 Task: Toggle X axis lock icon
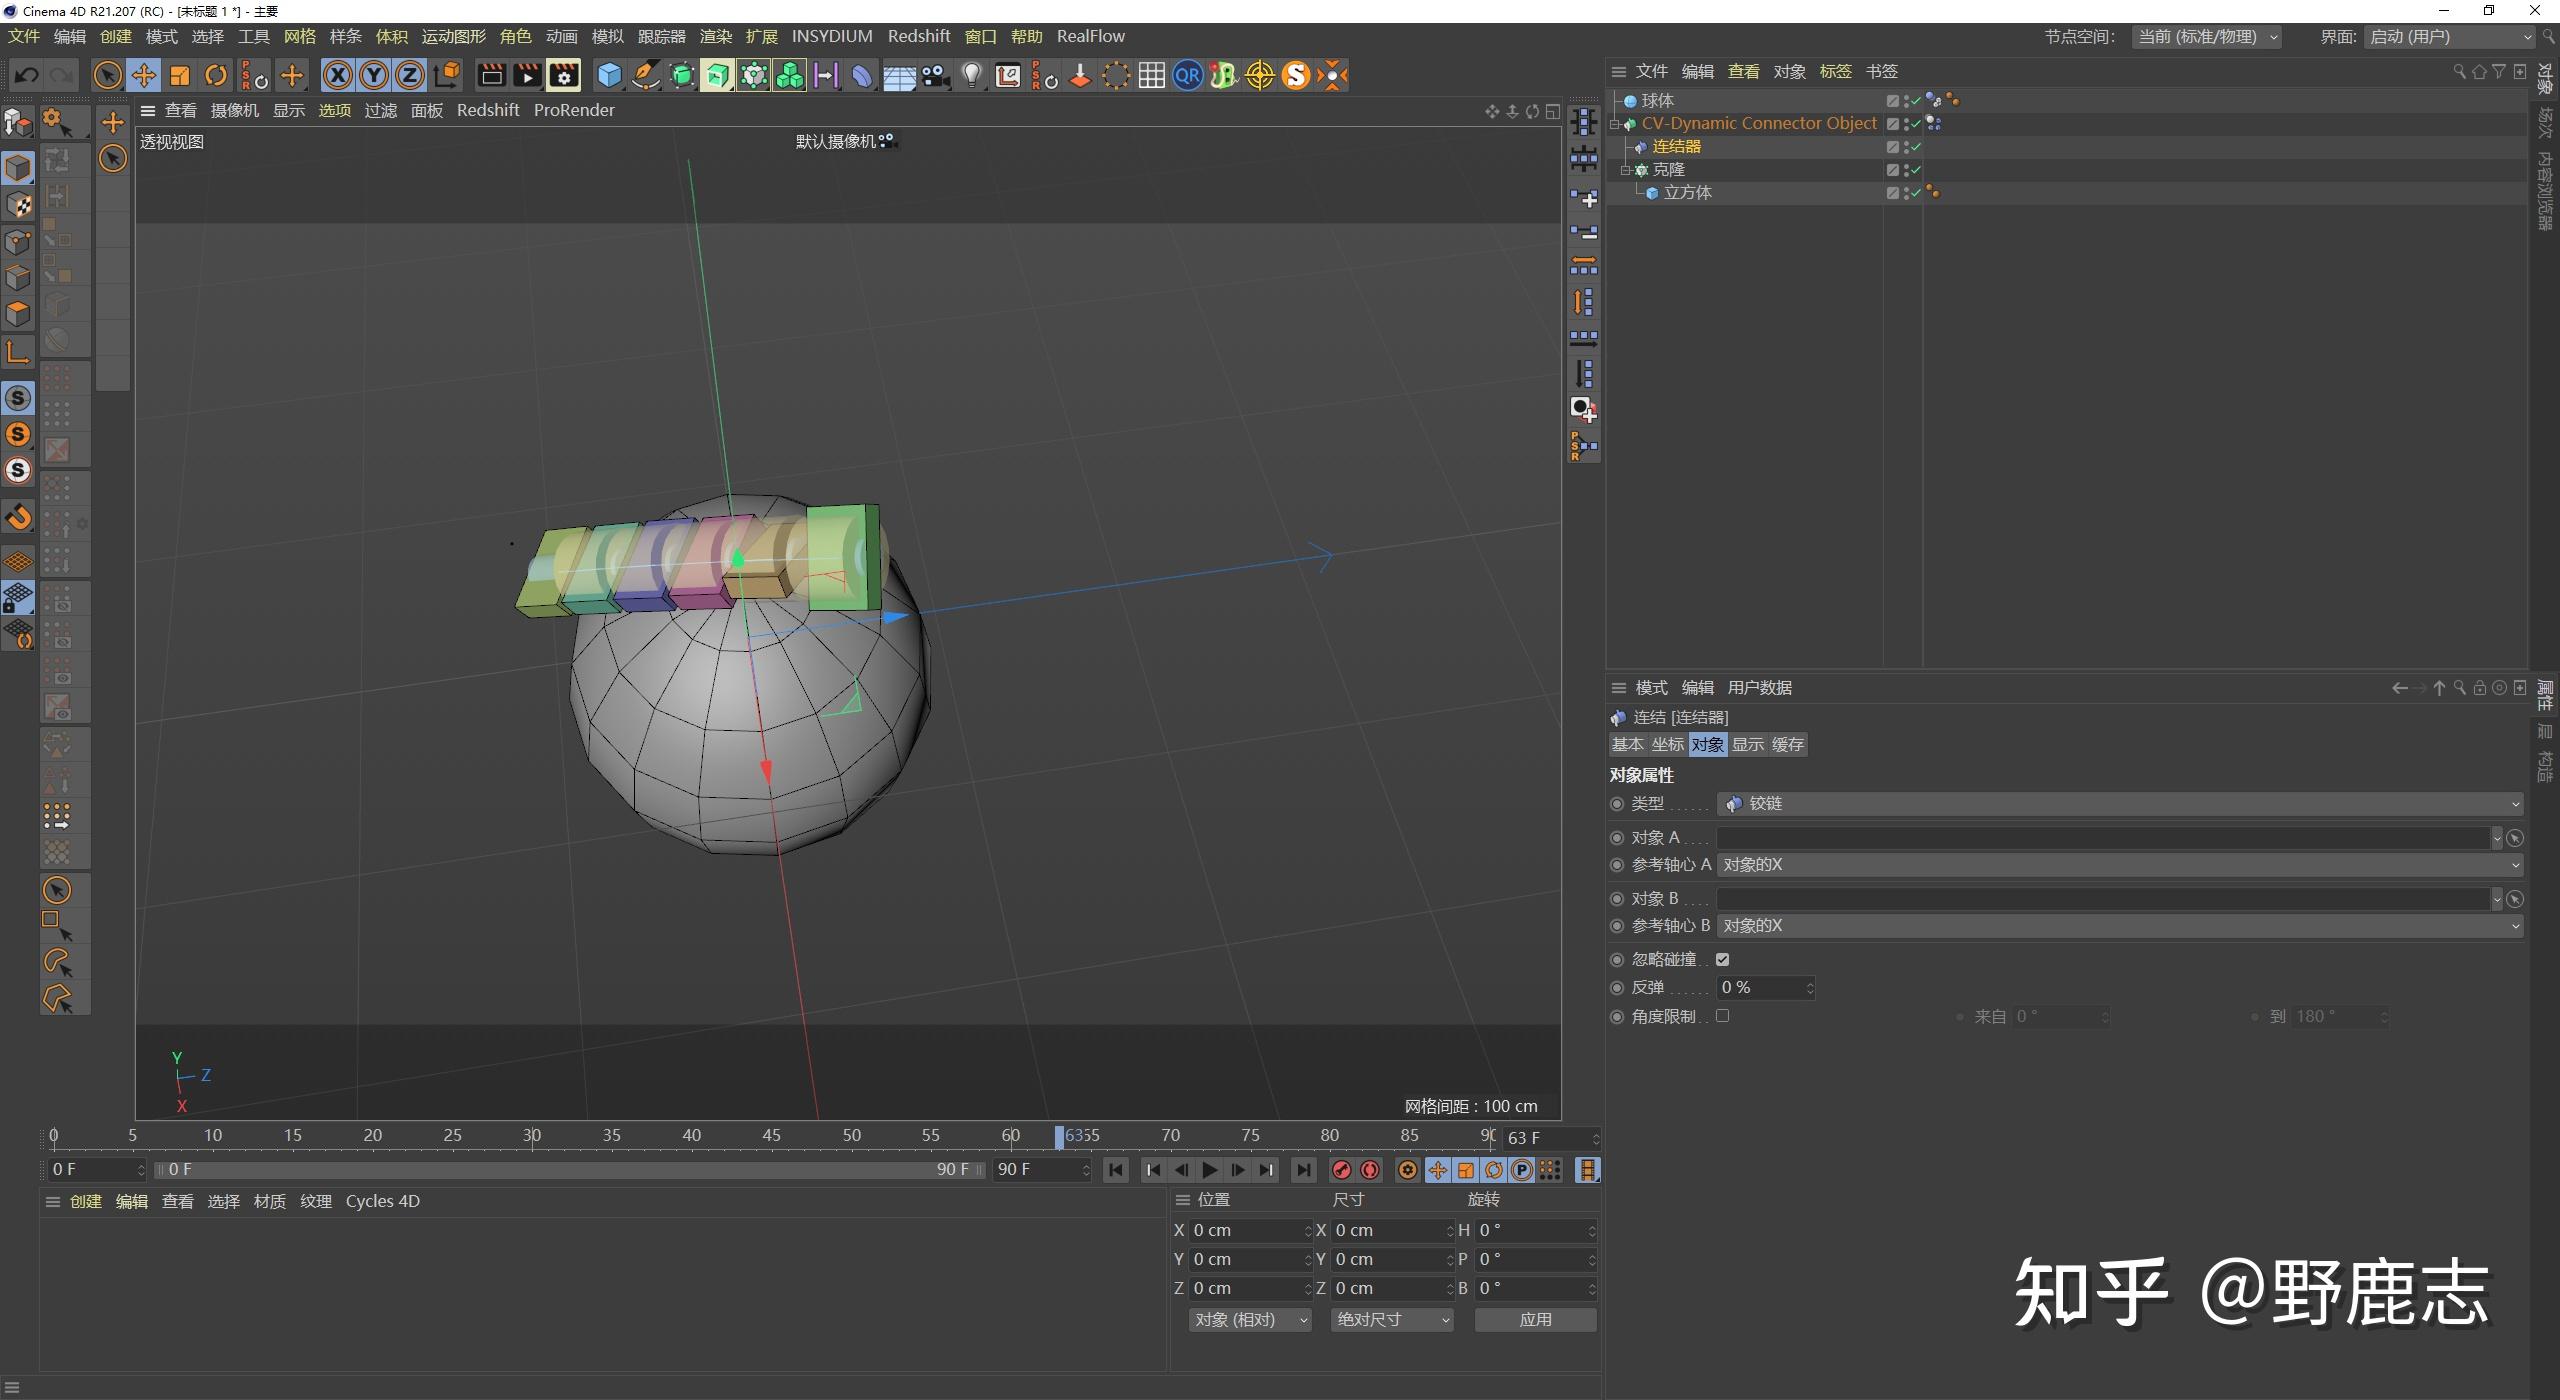pos(338,75)
